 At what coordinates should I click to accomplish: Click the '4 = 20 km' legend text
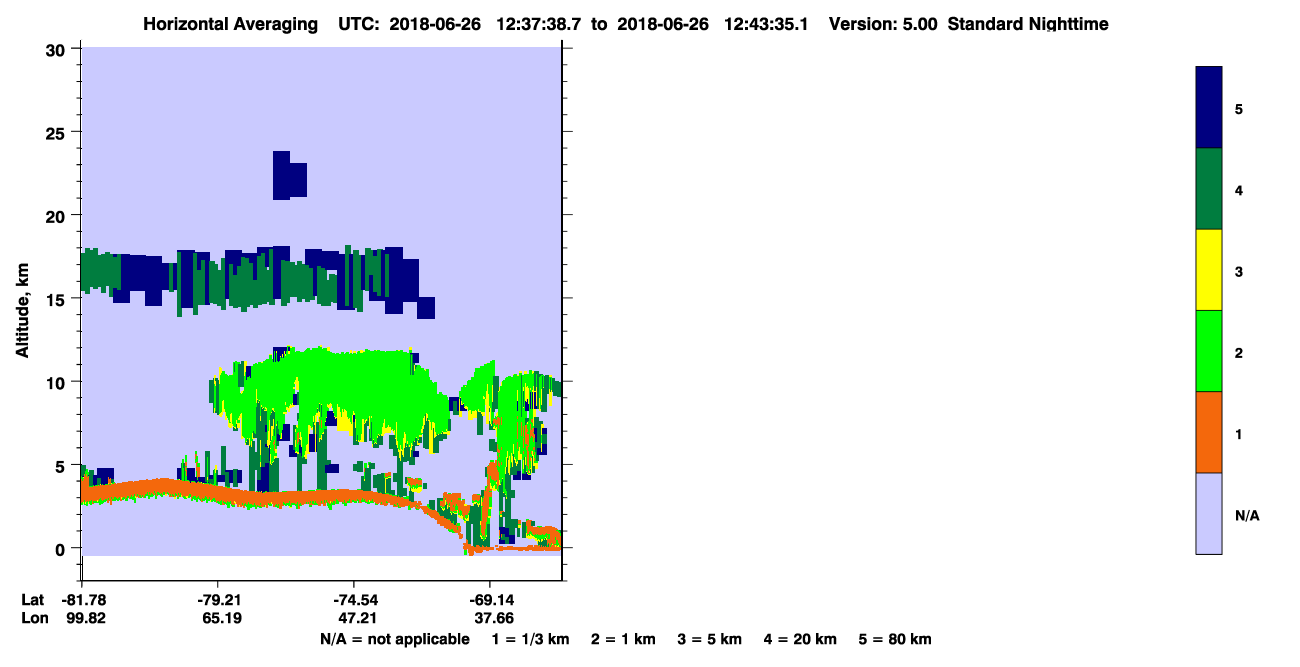point(801,639)
